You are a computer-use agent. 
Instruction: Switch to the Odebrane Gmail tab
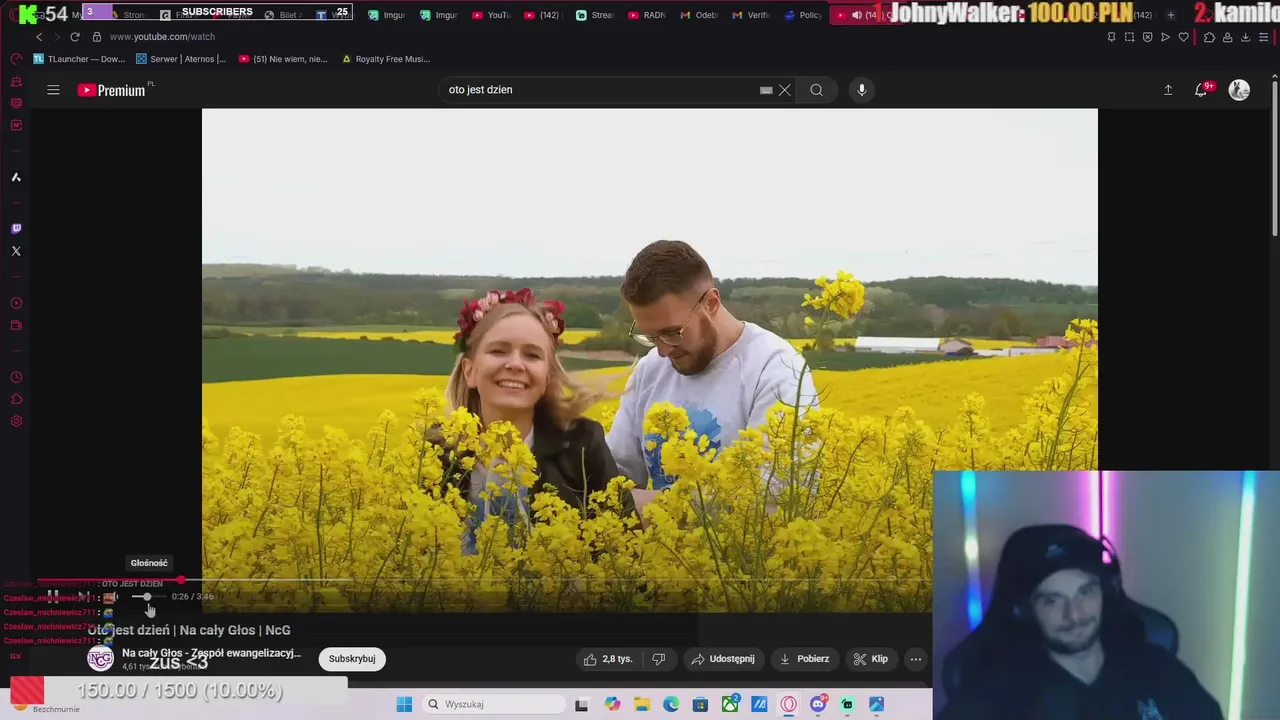(699, 15)
